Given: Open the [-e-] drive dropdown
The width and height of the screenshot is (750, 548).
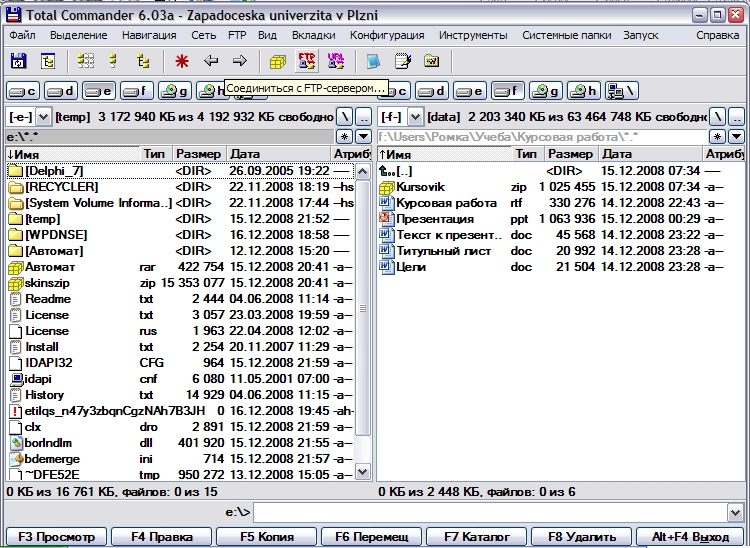Looking at the screenshot, I should [x=43, y=117].
